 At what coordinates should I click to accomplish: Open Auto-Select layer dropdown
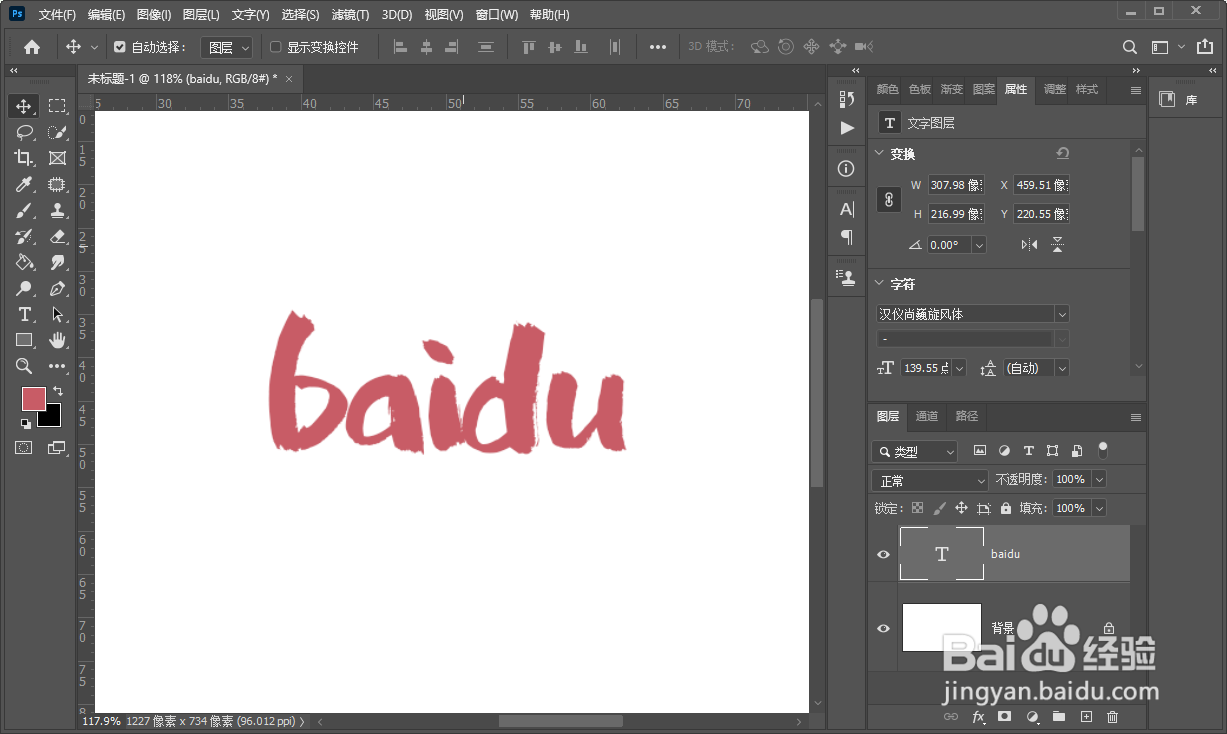227,47
